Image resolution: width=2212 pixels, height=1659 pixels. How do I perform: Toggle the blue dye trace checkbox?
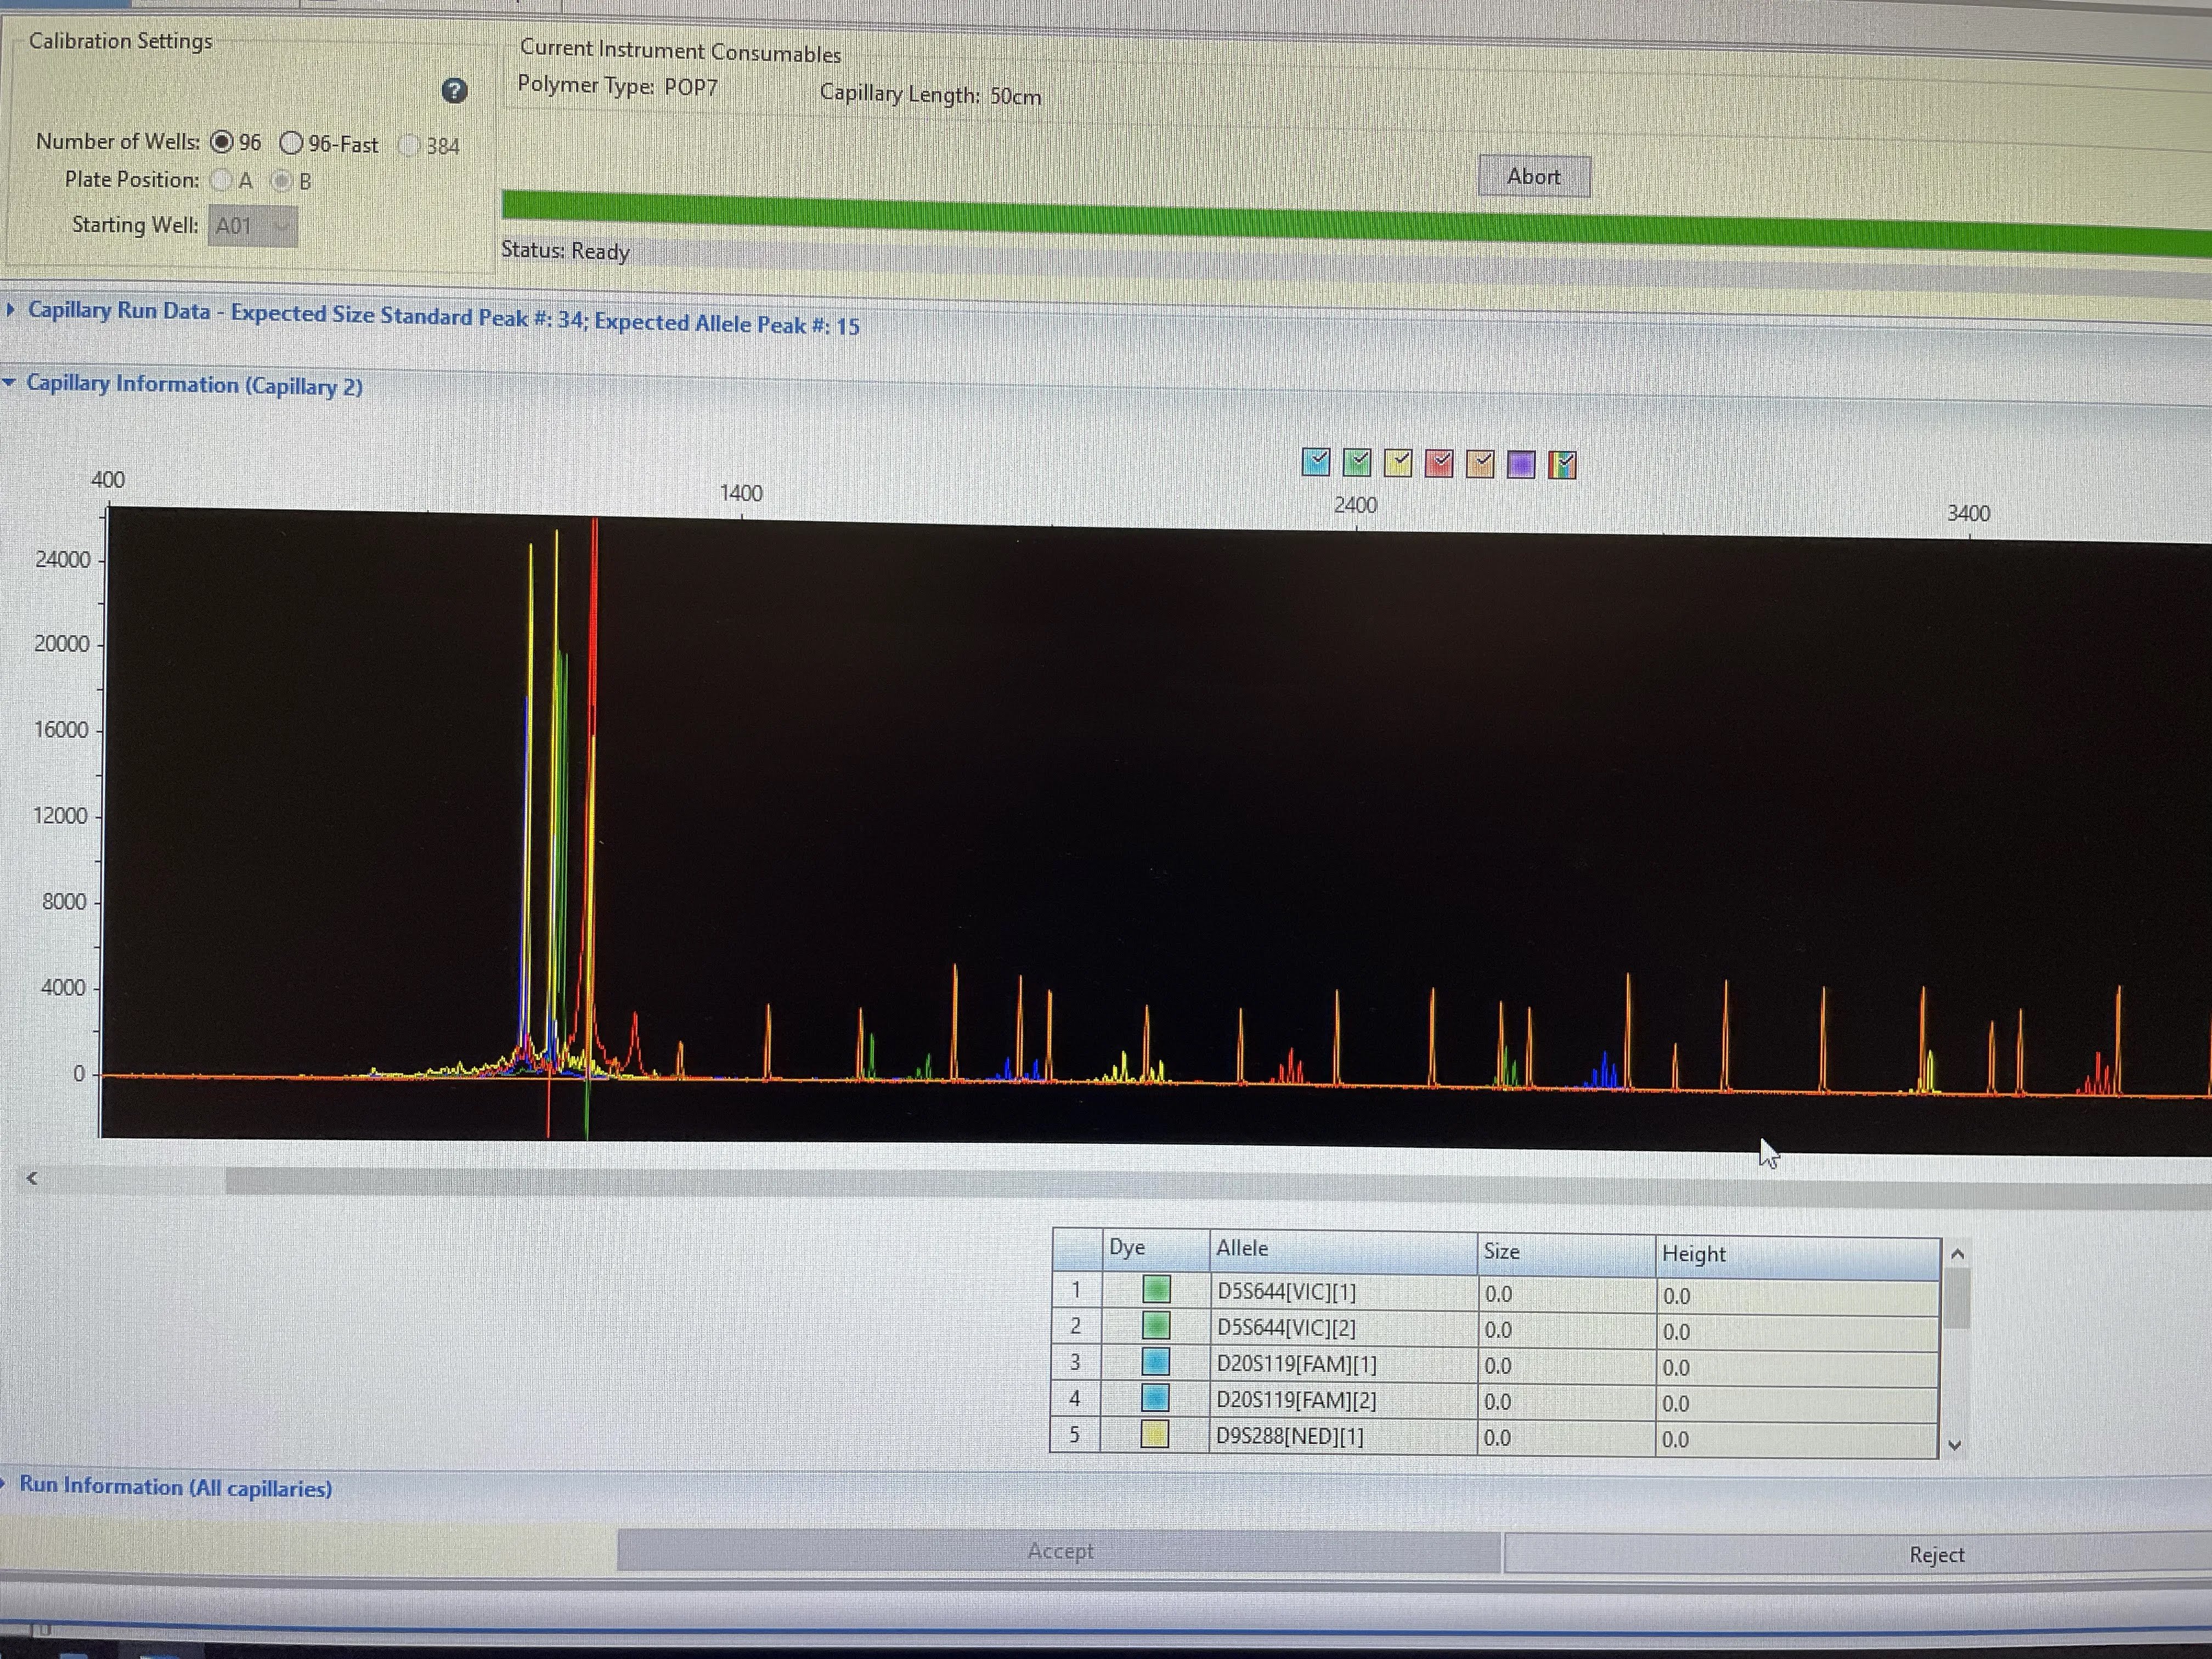pos(1316,461)
